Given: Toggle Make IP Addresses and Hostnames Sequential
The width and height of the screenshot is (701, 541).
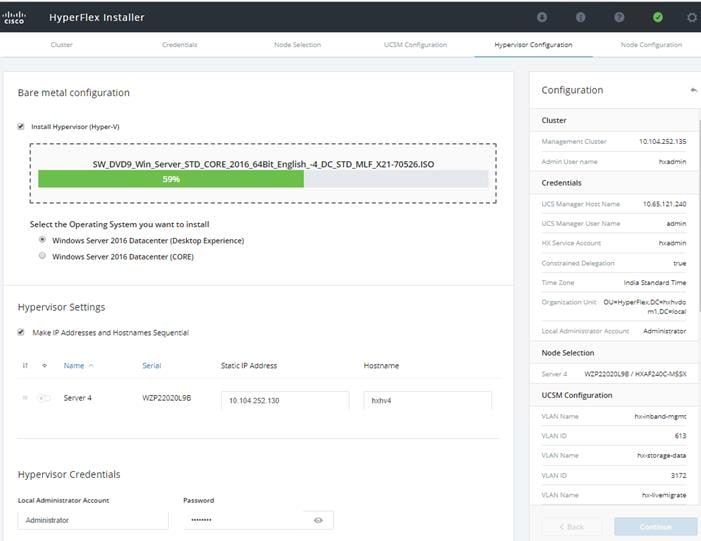Looking at the screenshot, I should 21,332.
